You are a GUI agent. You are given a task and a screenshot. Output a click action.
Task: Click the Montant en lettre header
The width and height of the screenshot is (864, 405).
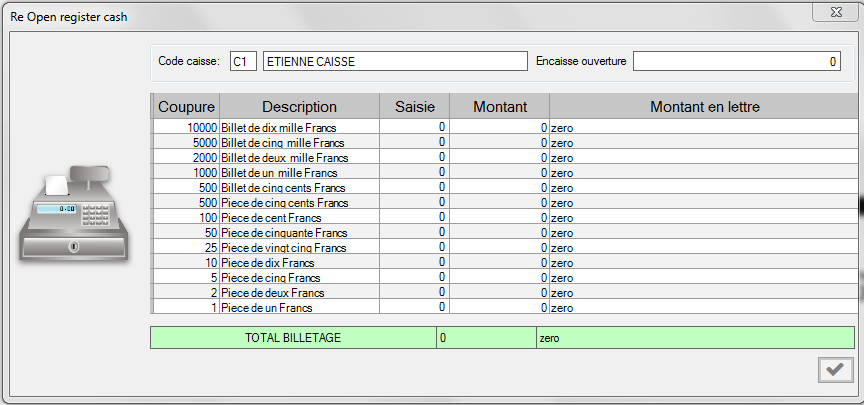click(706, 107)
